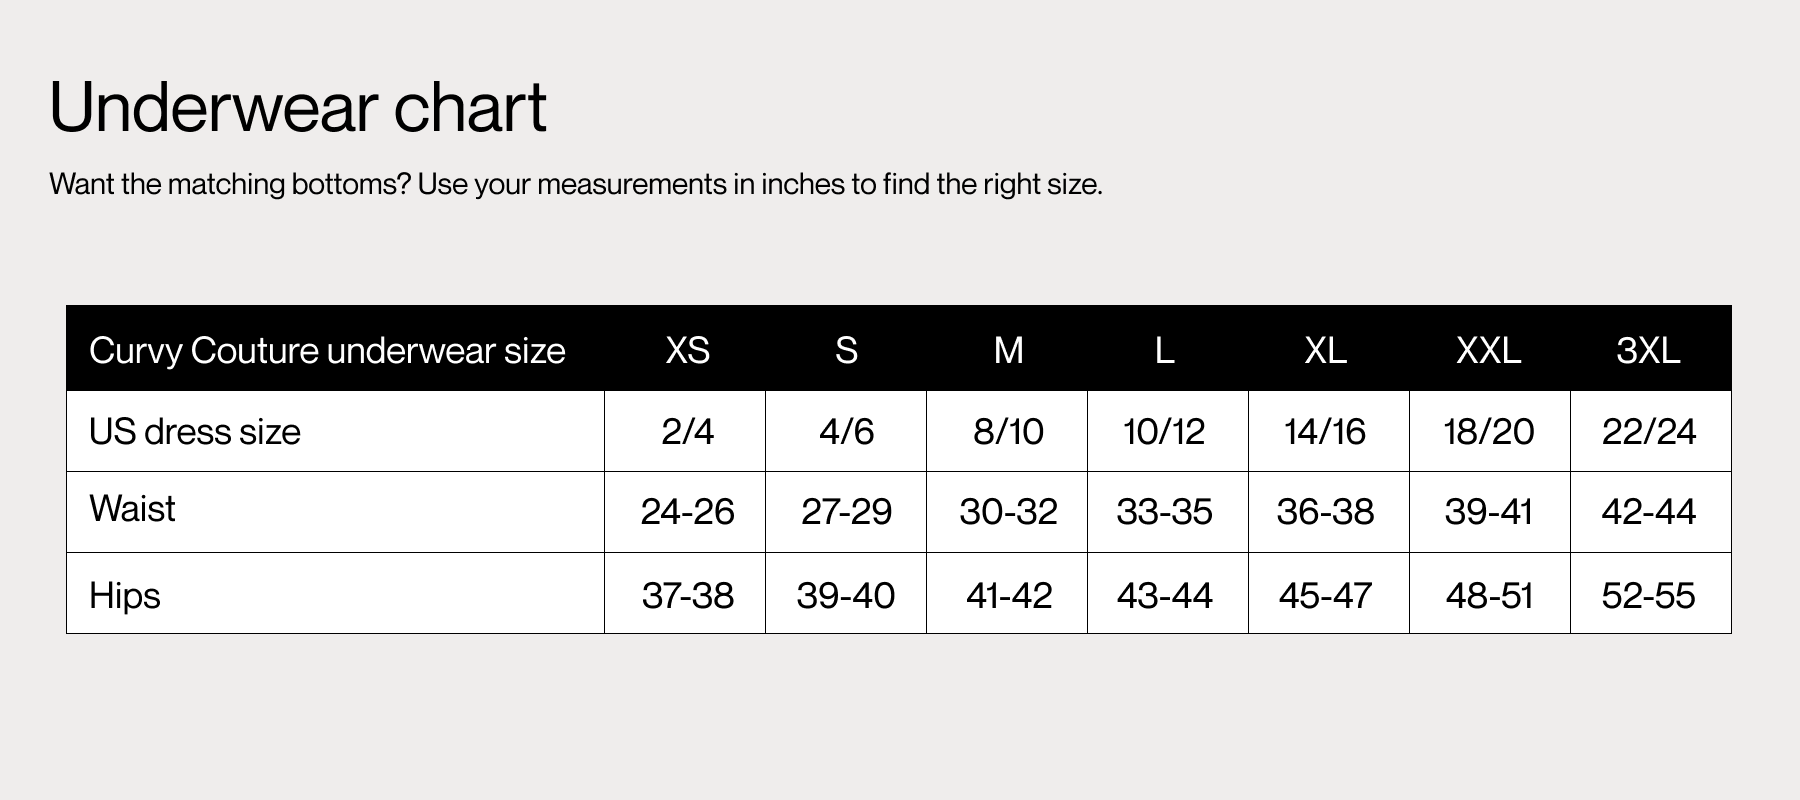Viewport: 1800px width, 800px height.
Task: Click the M size column header
Action: pyautogui.click(x=1008, y=350)
